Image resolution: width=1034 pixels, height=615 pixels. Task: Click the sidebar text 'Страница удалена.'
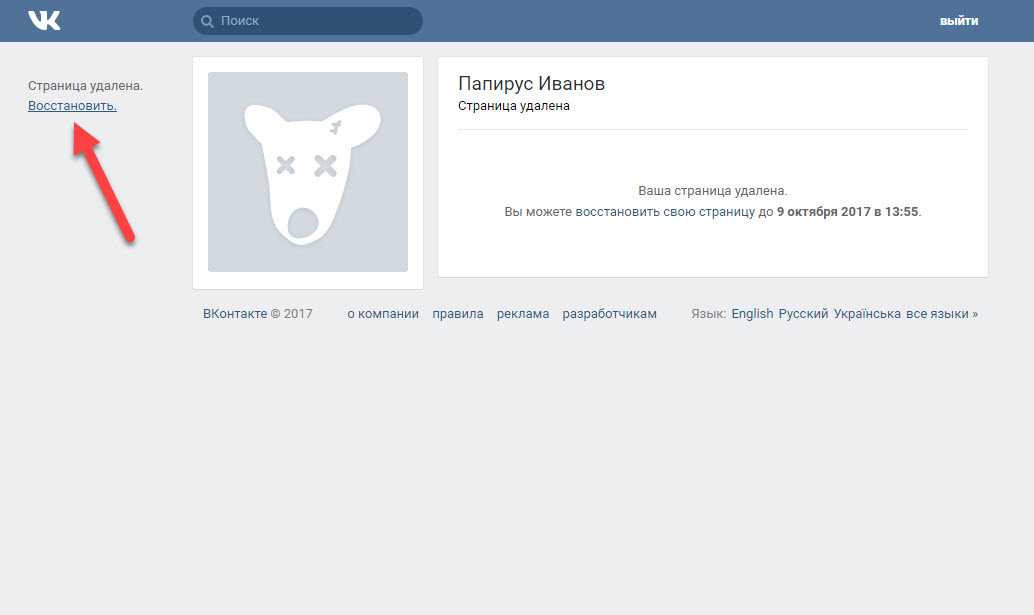[x=85, y=86]
